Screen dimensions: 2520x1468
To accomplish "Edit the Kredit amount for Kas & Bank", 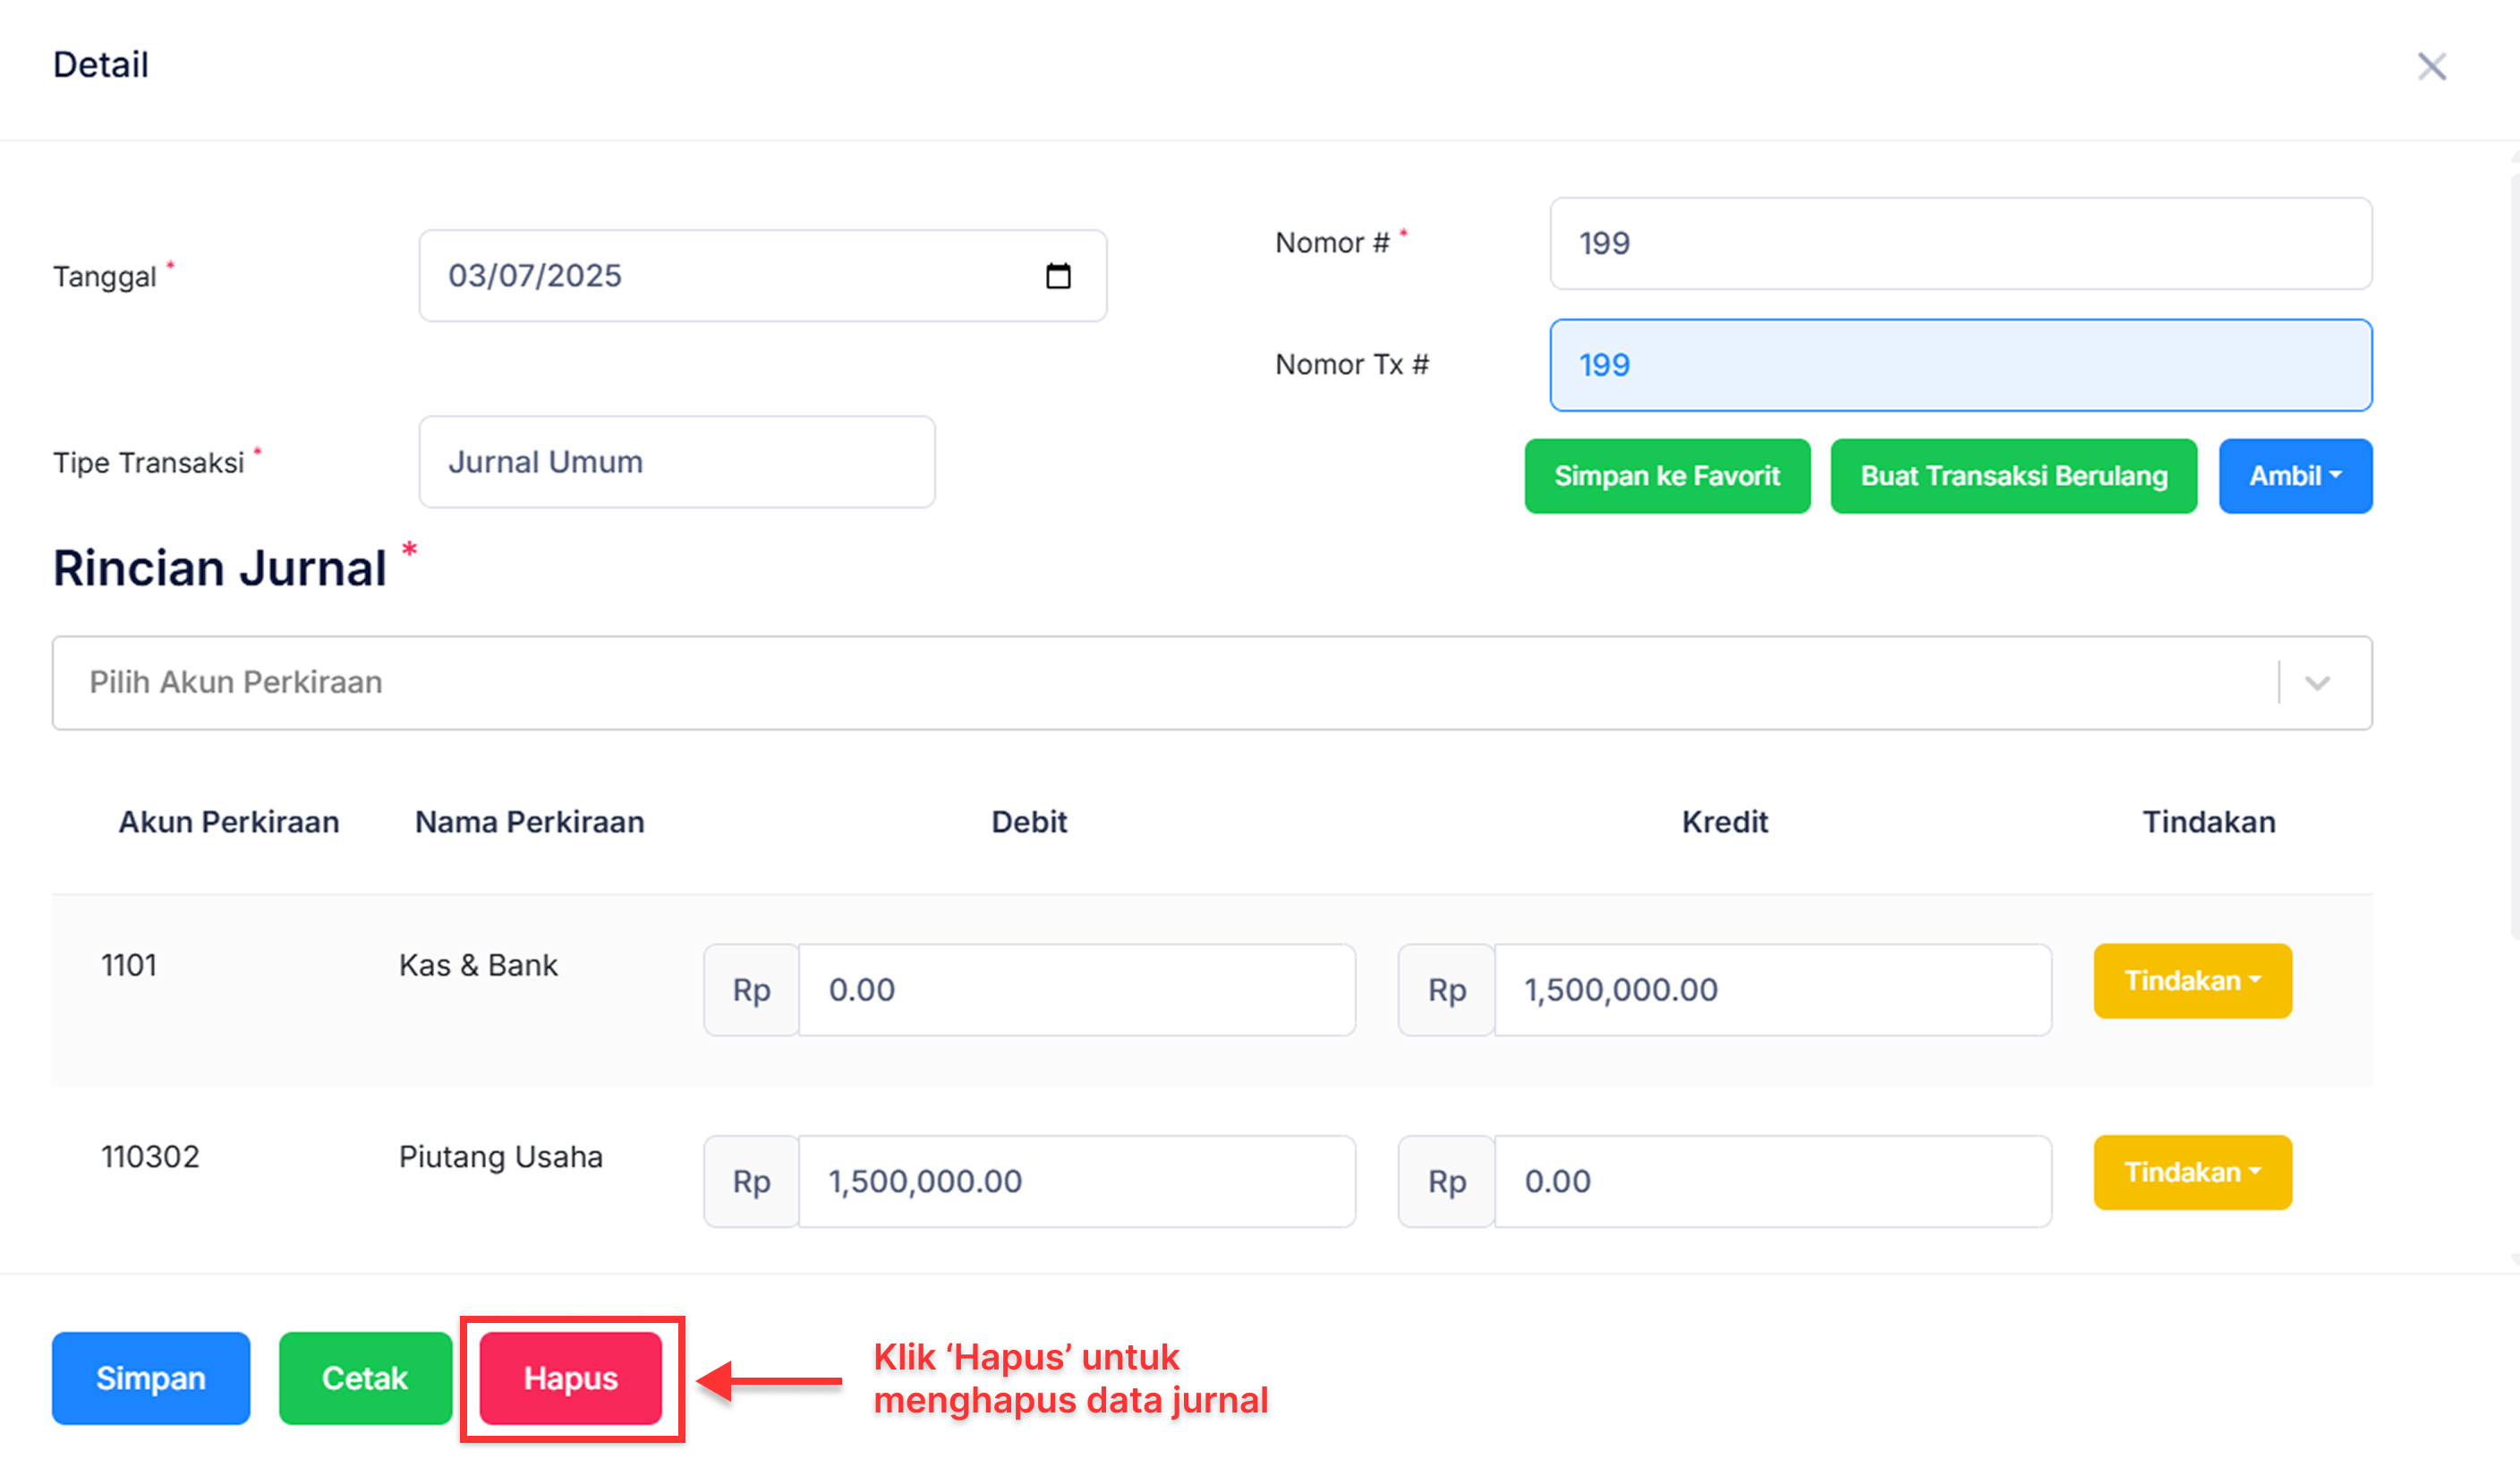I will click(1770, 990).
